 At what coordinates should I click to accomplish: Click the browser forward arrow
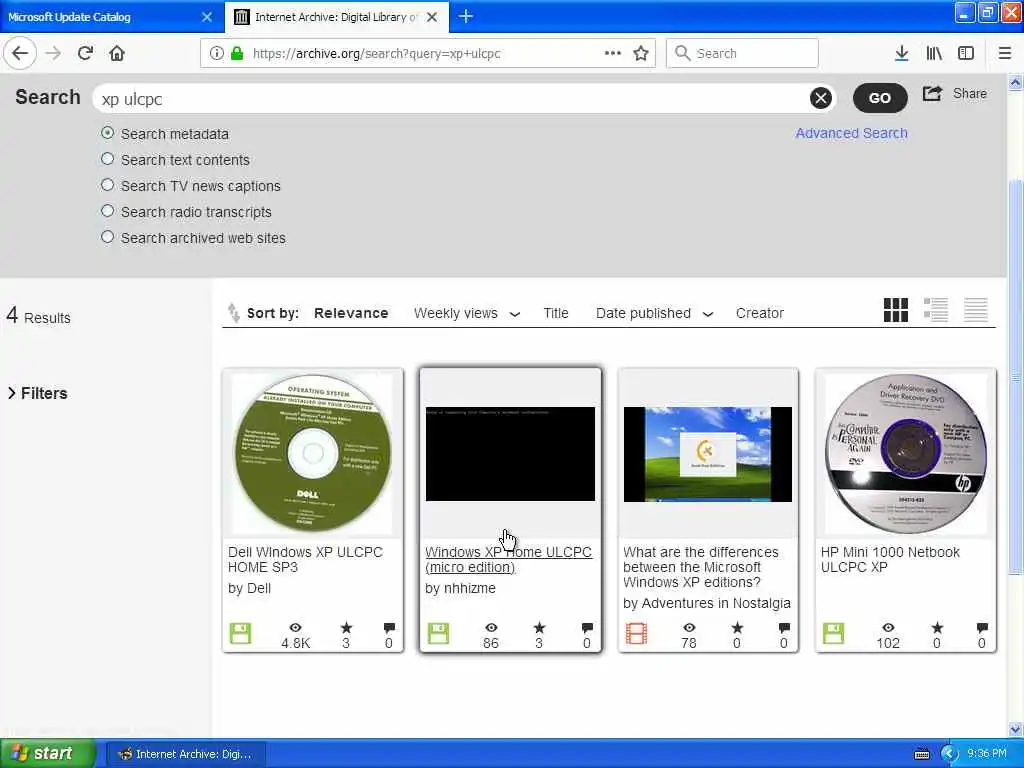pyautogui.click(x=53, y=53)
